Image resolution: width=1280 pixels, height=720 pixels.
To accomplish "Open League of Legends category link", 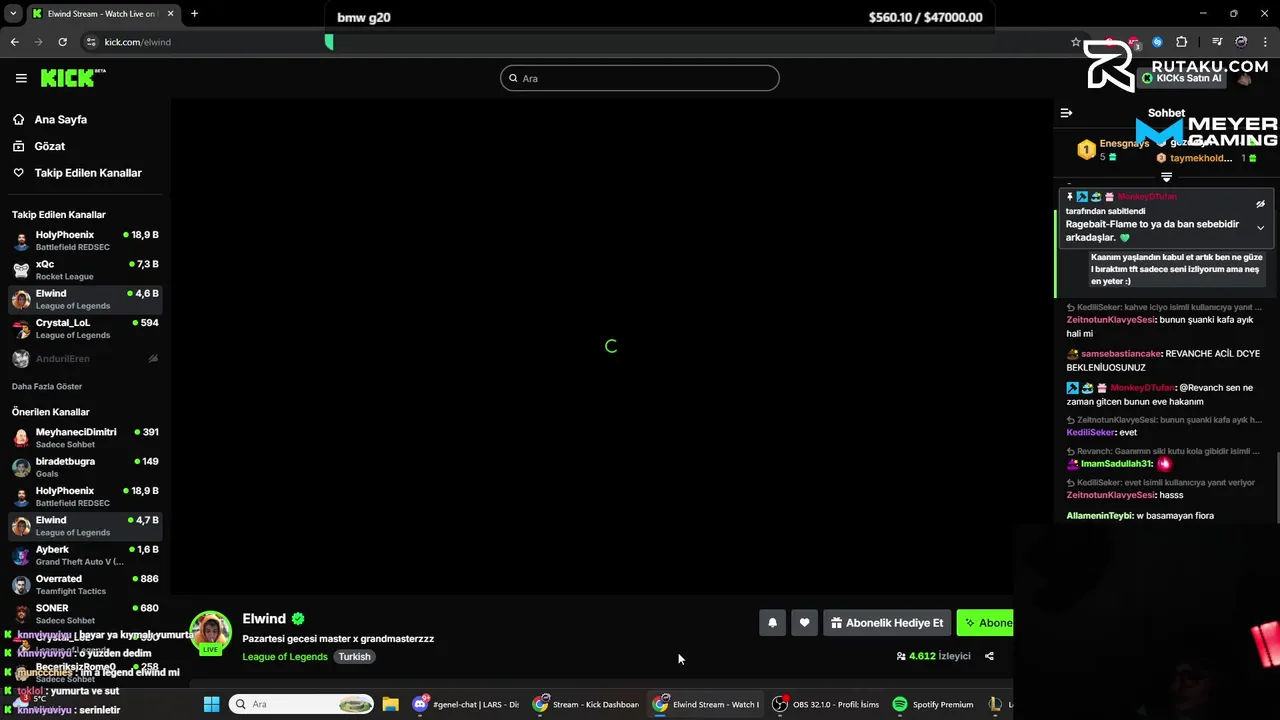I will [285, 657].
